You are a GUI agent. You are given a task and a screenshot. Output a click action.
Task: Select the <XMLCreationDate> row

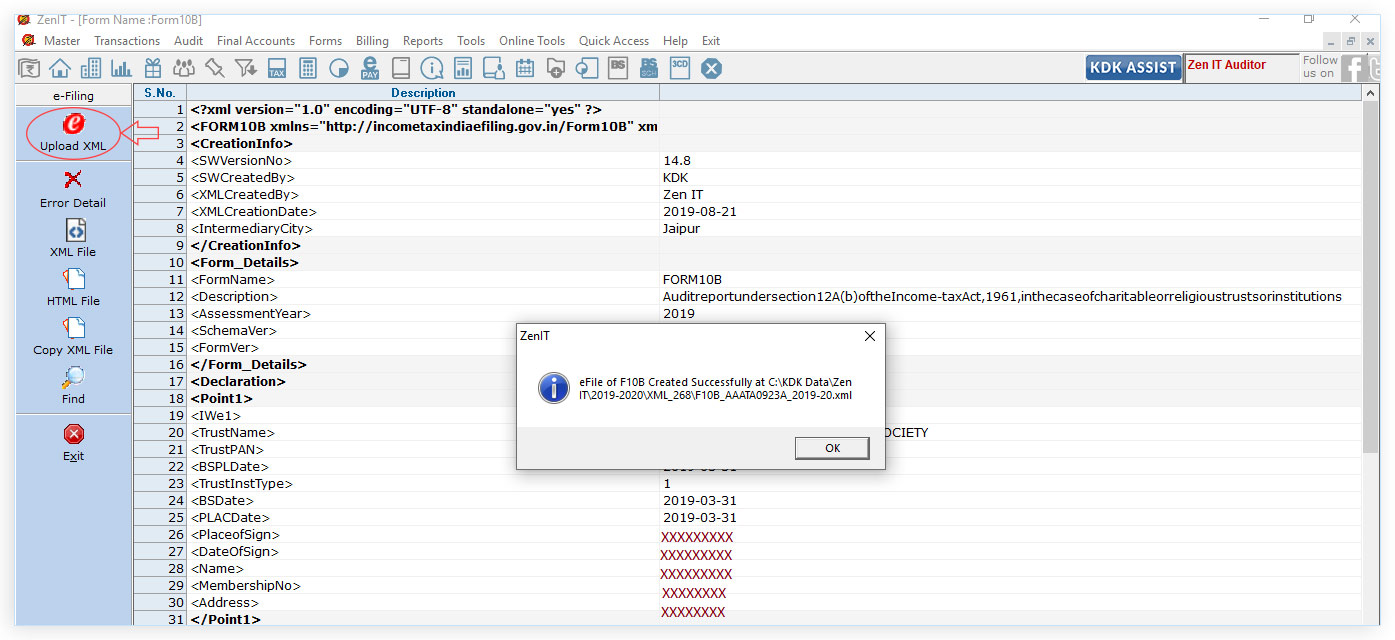(748, 211)
